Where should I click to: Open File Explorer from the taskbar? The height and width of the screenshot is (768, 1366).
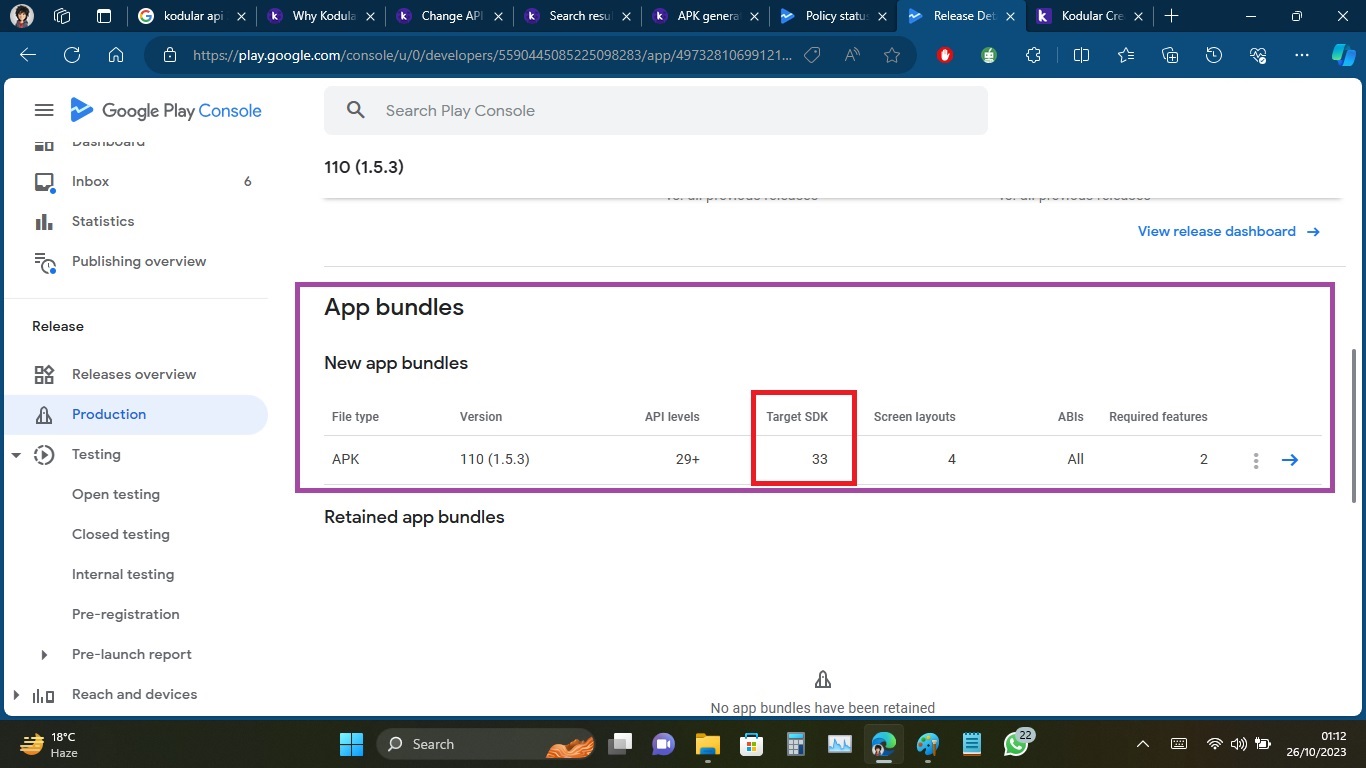coord(707,744)
